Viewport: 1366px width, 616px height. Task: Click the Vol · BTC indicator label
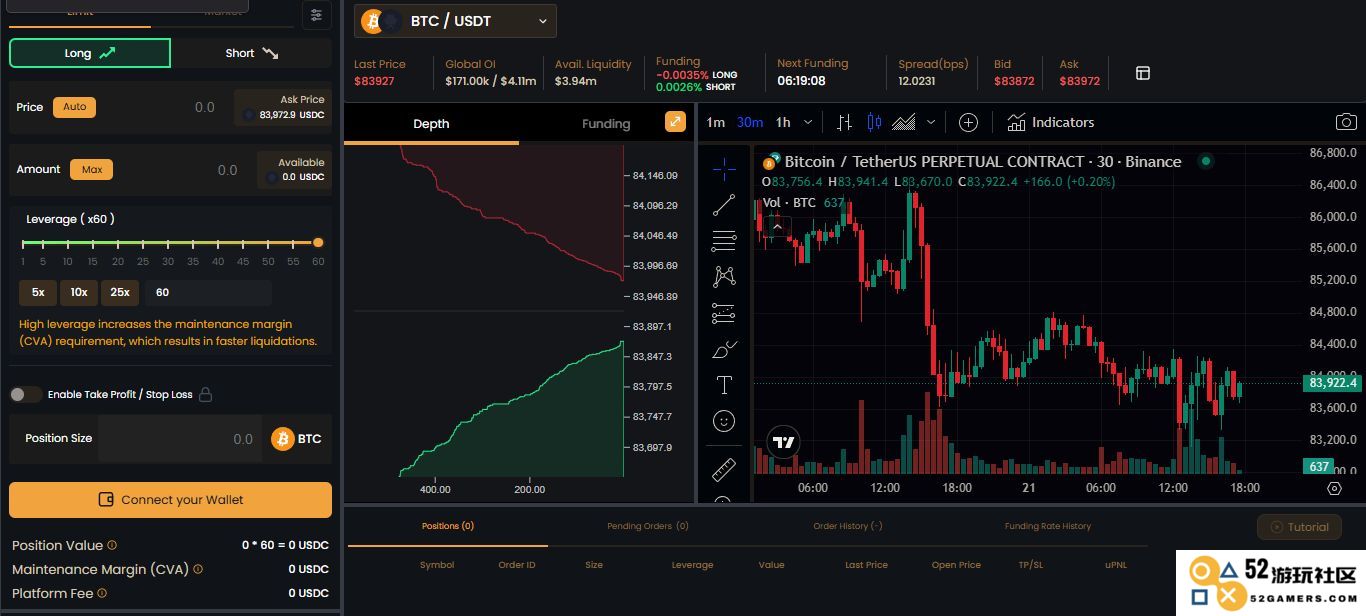tap(789, 202)
